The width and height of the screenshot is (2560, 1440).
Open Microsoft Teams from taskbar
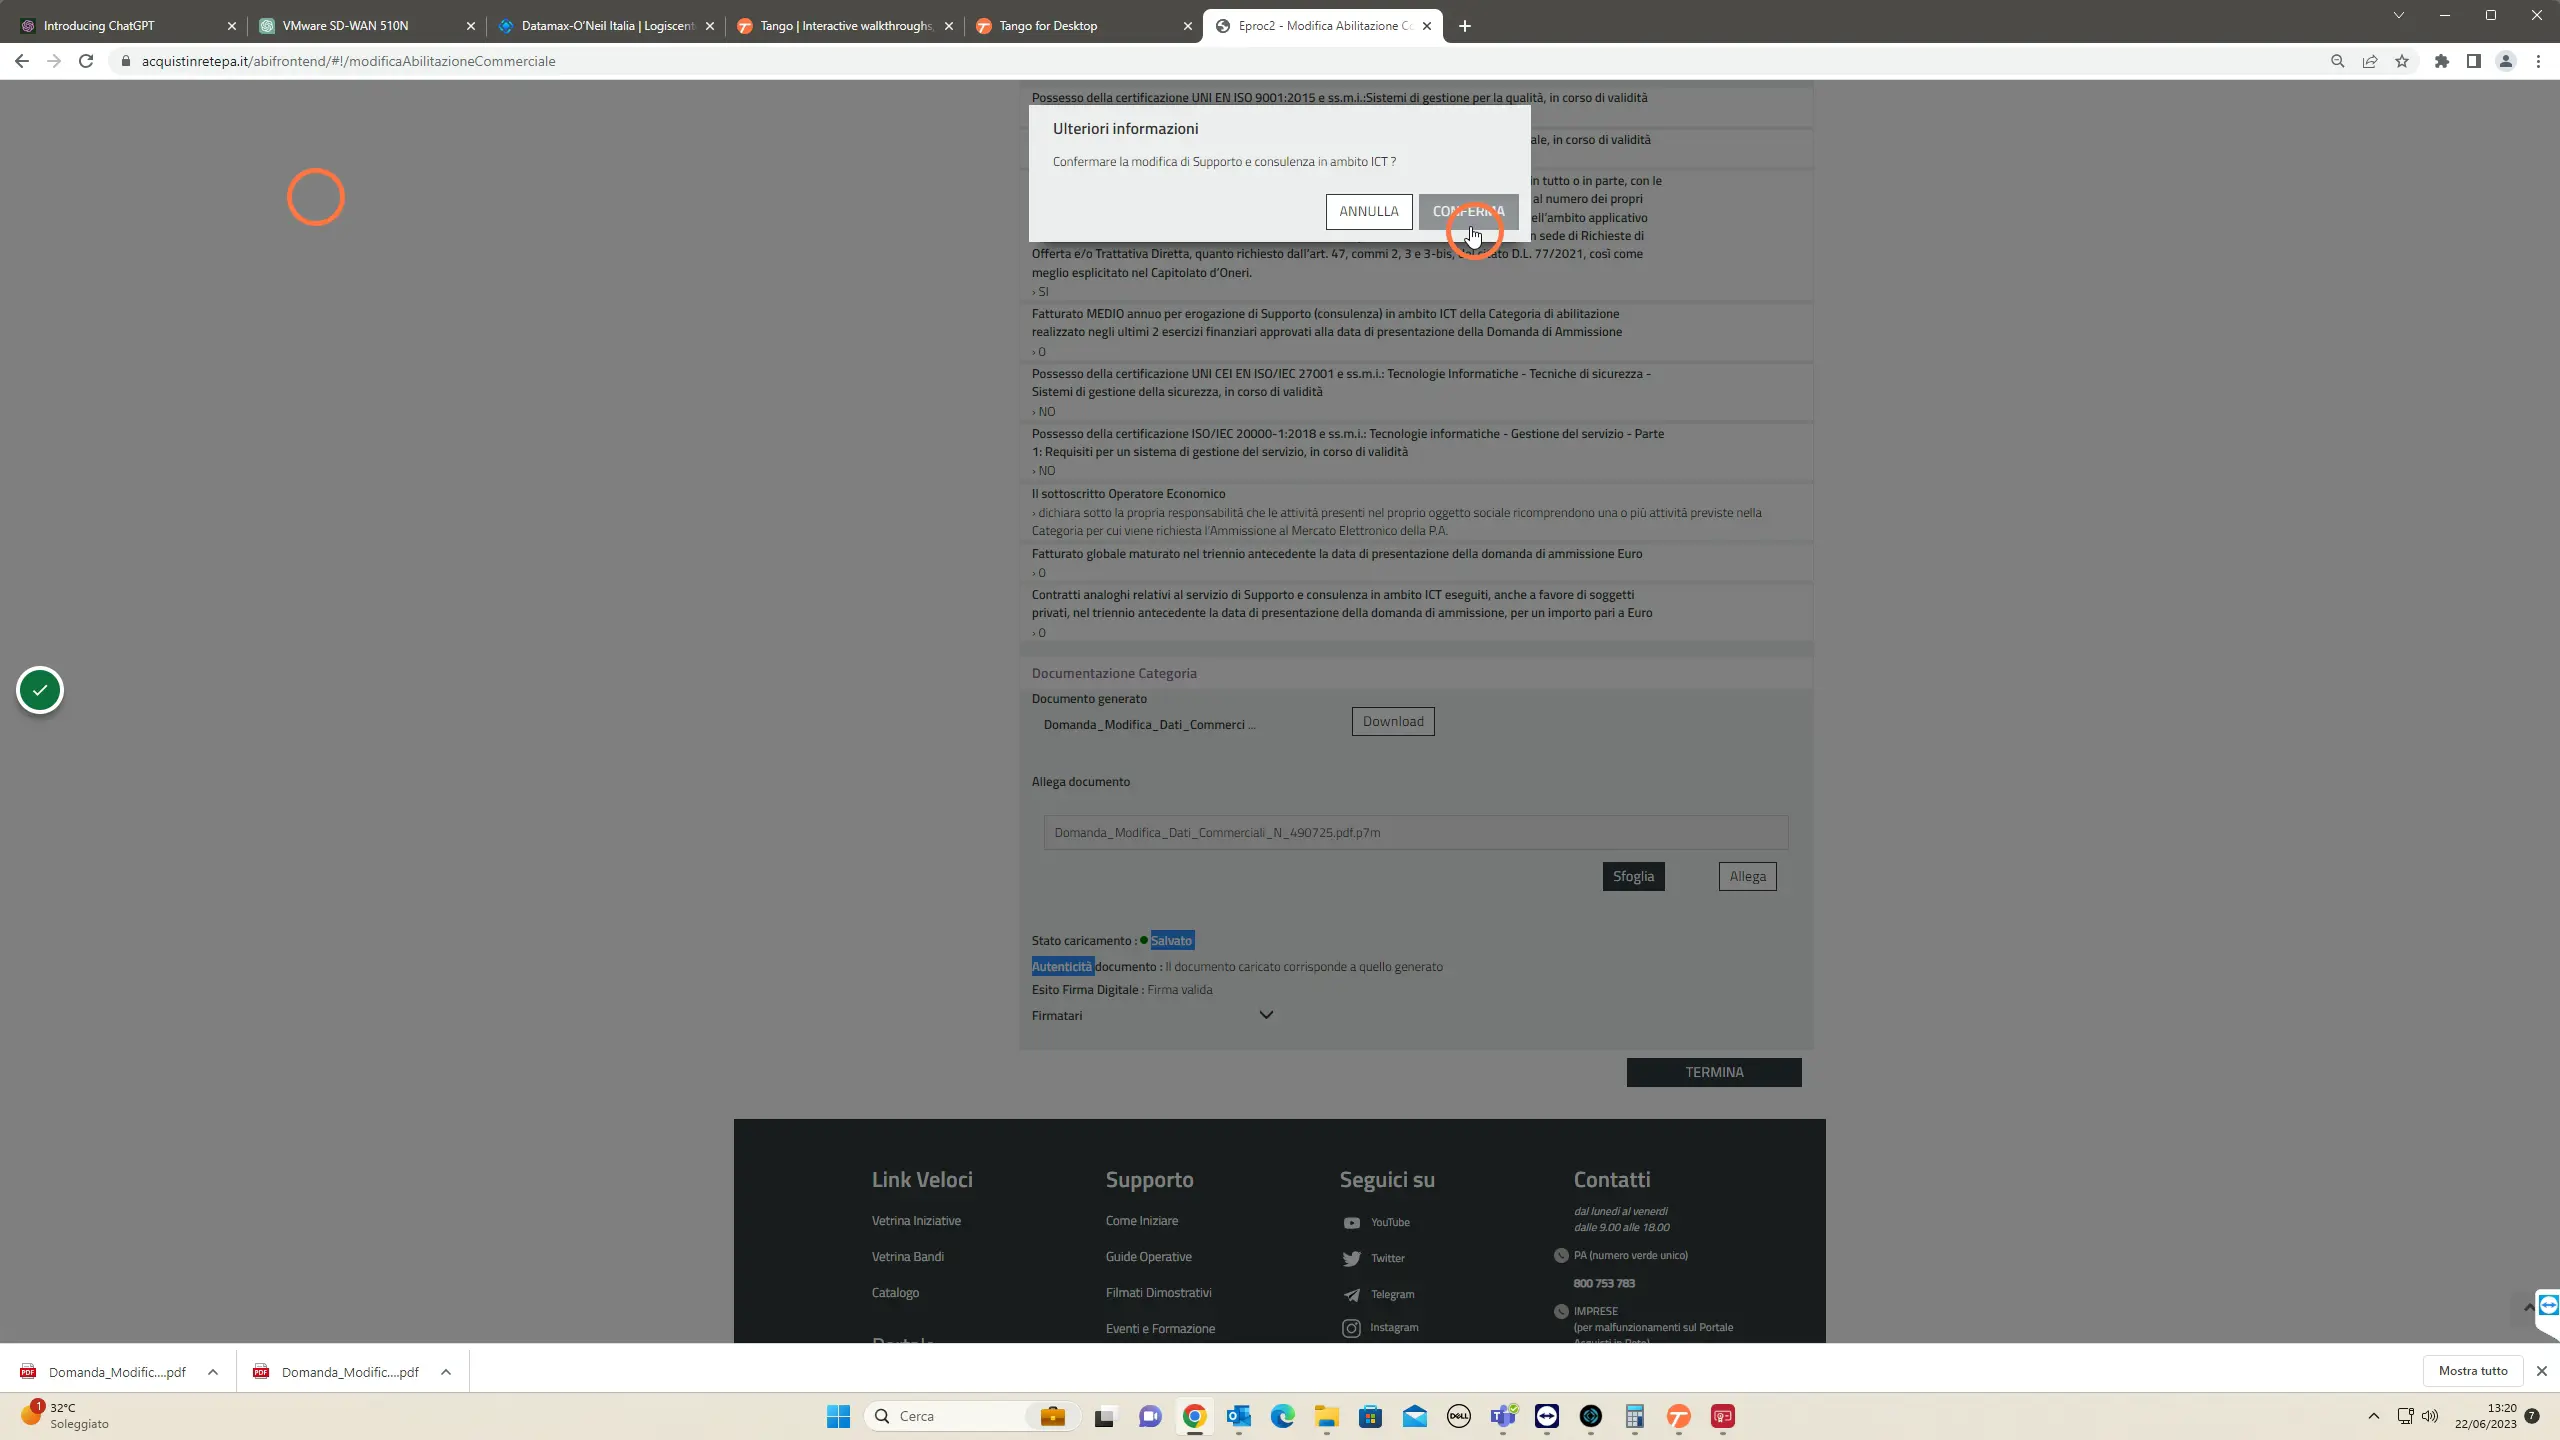1503,1416
